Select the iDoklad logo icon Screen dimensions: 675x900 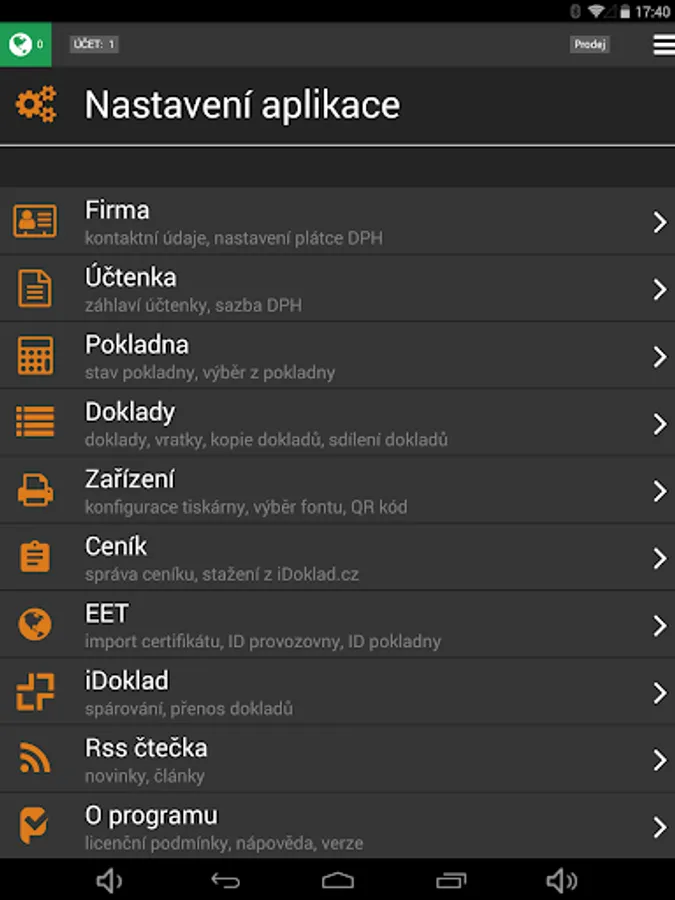tap(35, 692)
